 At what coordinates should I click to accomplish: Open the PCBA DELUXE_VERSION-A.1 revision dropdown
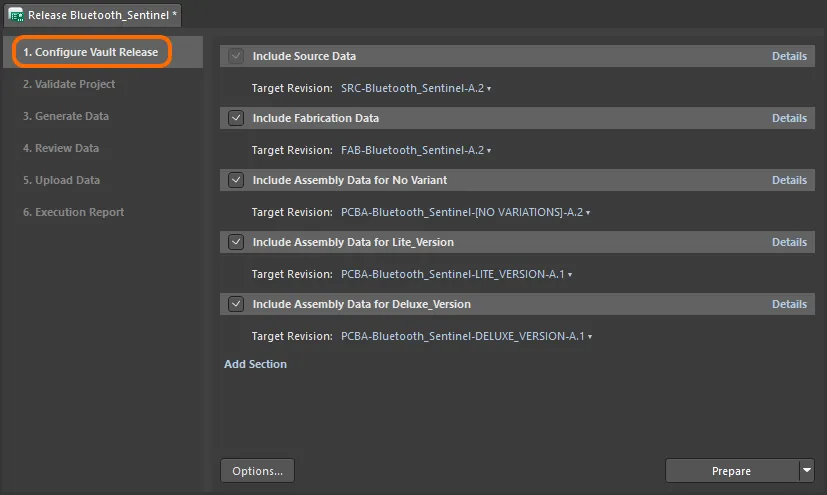tap(467, 336)
